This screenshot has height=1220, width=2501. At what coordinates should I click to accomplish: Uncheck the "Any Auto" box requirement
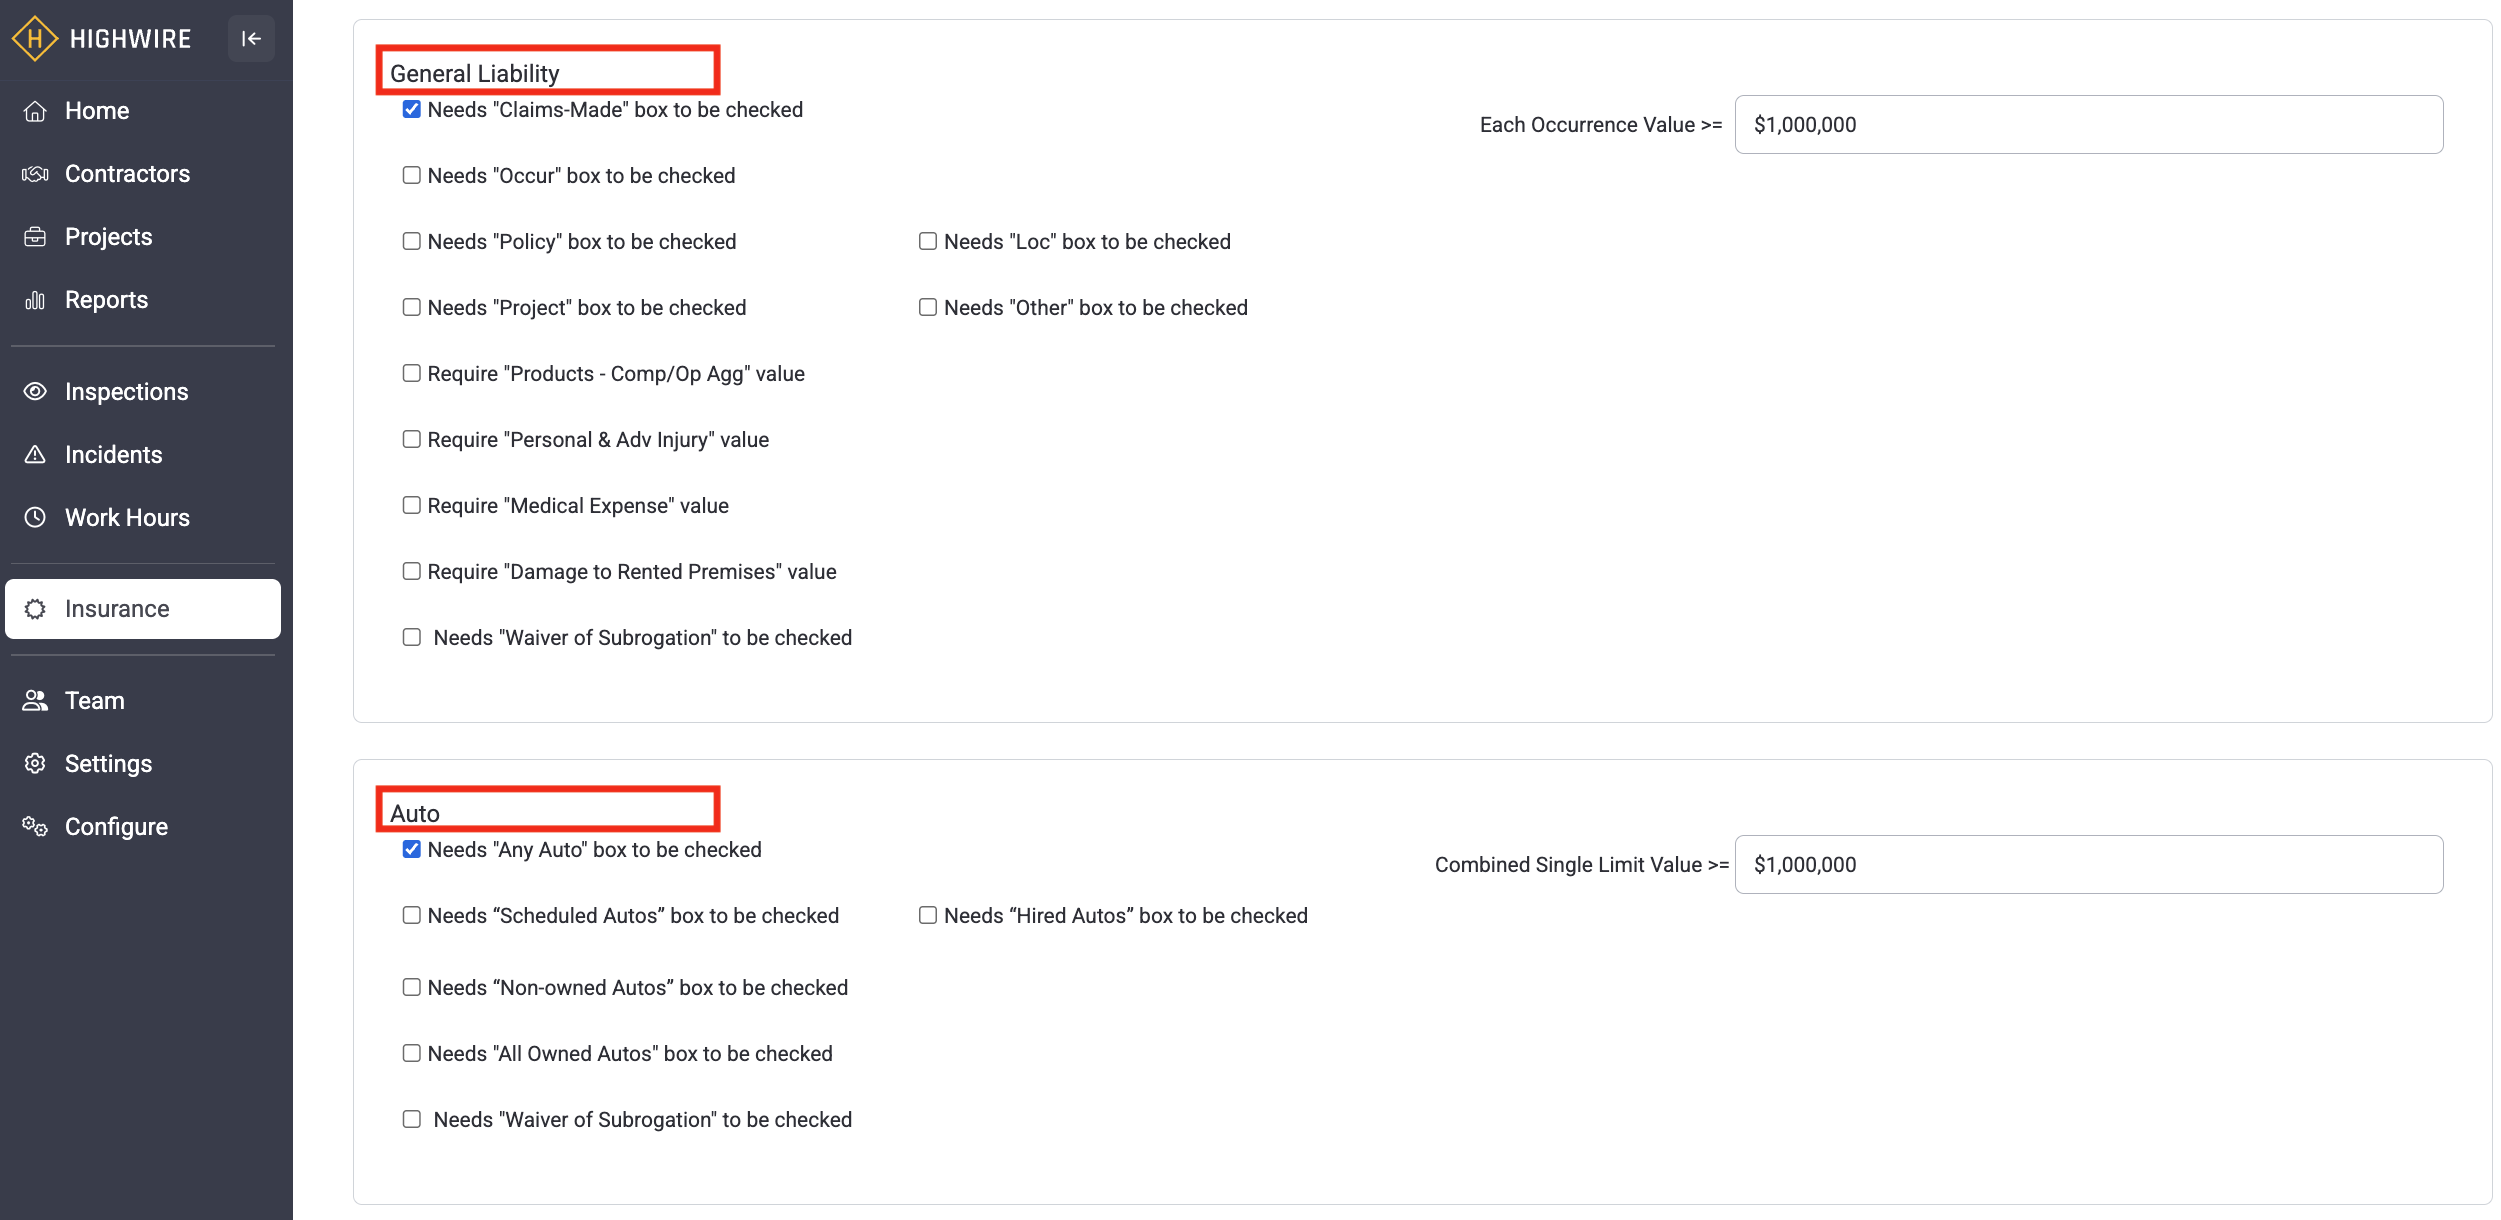[412, 850]
